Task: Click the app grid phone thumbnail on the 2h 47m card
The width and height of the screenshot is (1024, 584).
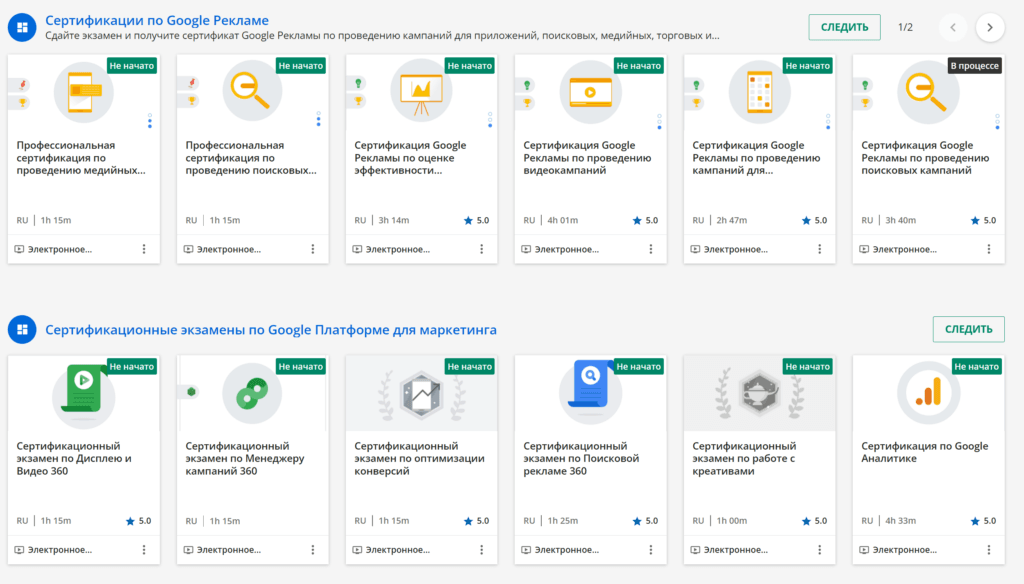Action: point(760,92)
